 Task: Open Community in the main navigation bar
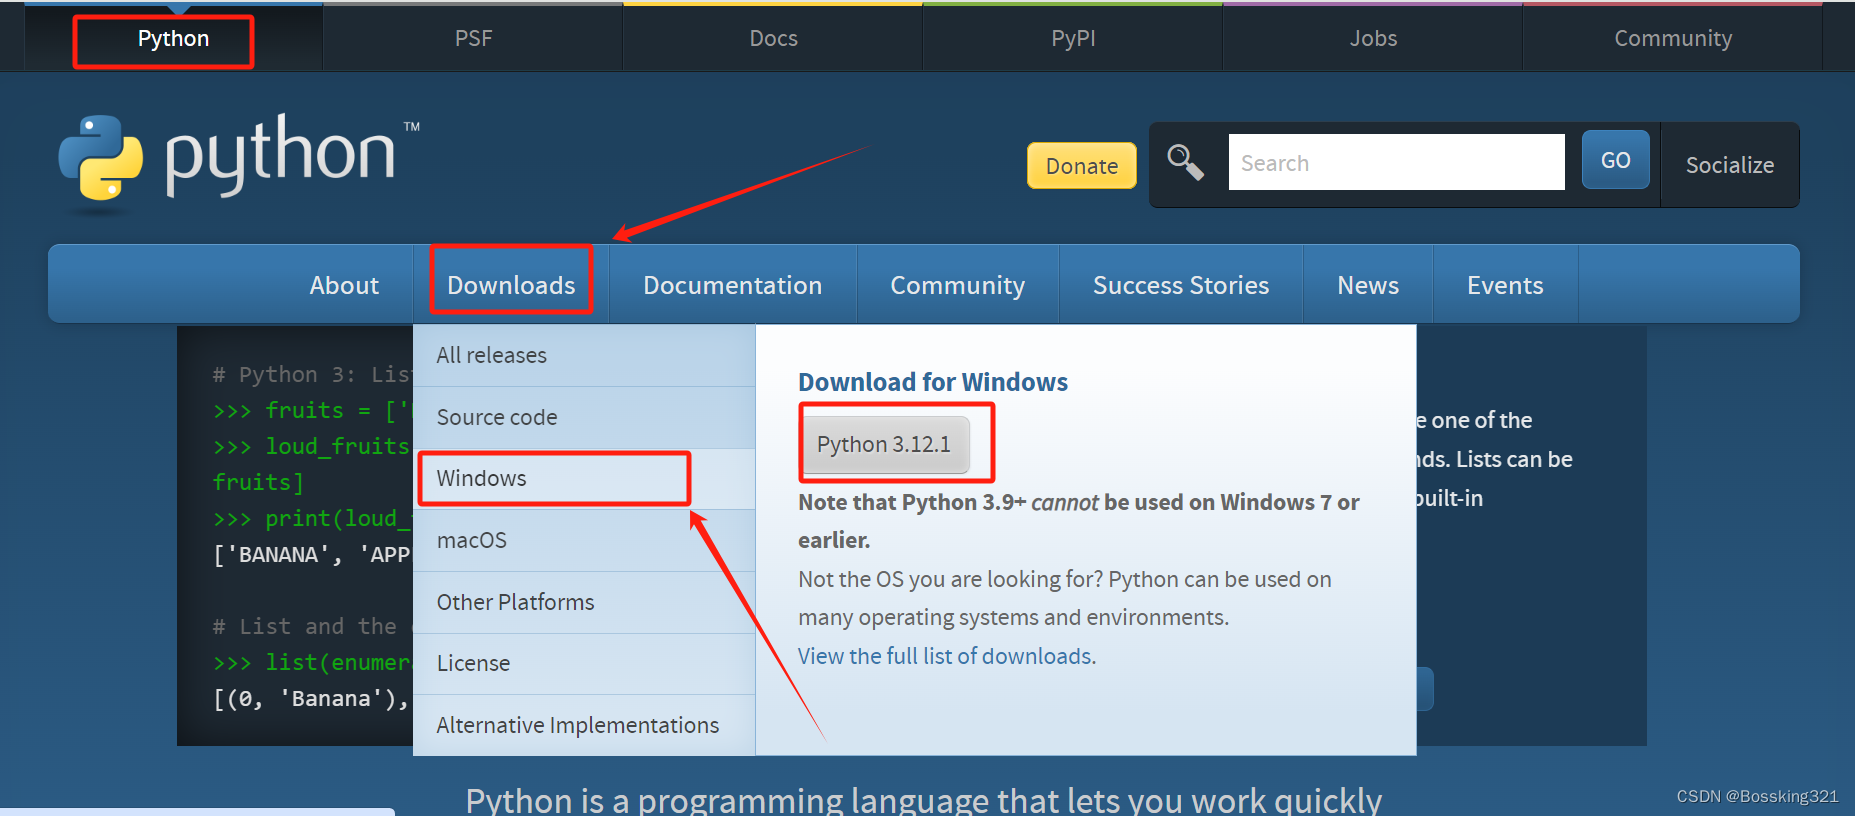pos(957,285)
